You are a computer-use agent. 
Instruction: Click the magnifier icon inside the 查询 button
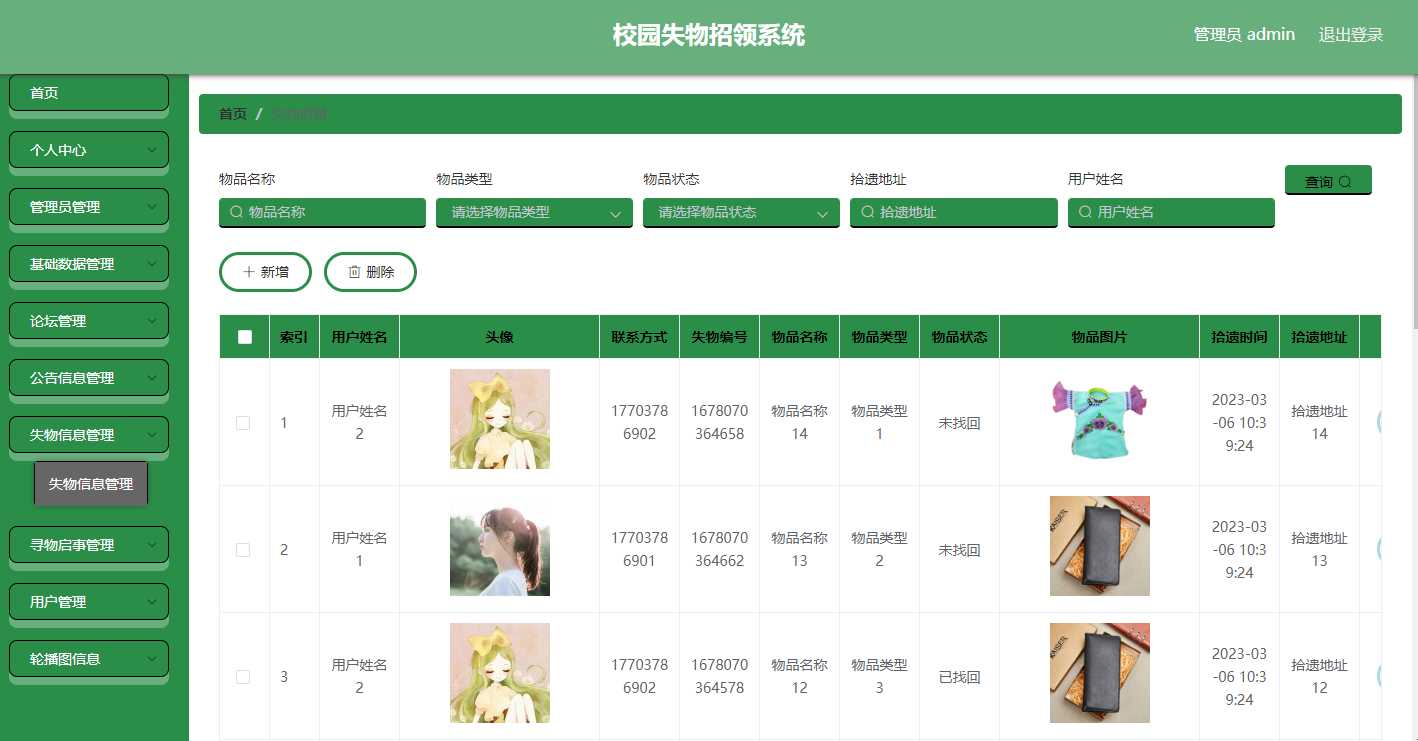pos(1343,180)
